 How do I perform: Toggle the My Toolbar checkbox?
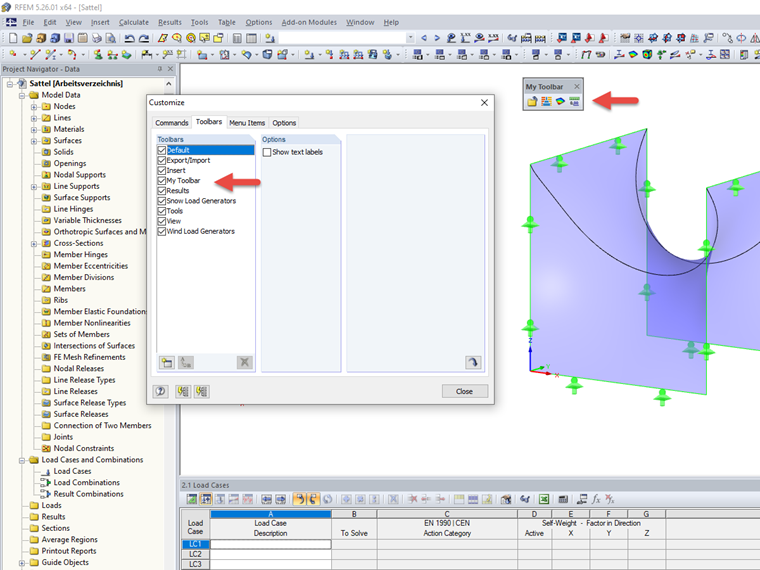161,181
